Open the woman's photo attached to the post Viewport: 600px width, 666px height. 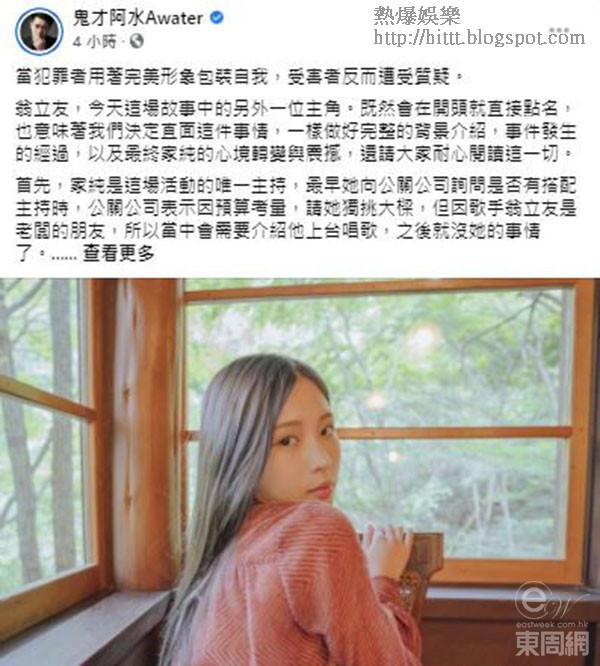click(300, 472)
